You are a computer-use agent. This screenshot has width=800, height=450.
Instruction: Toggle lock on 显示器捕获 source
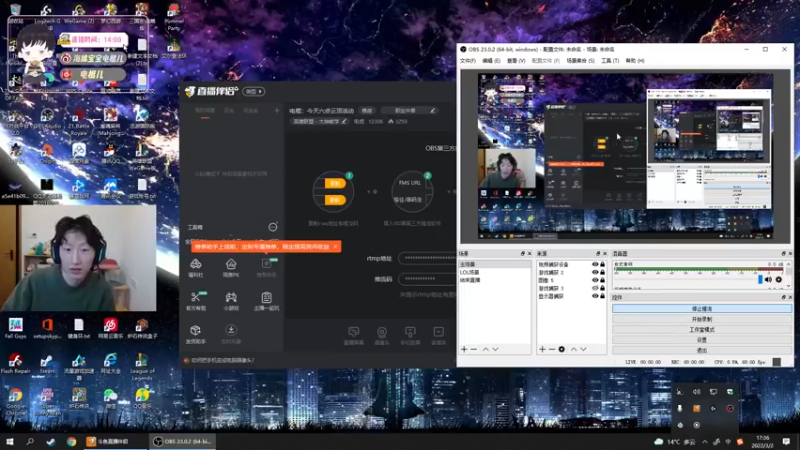[x=603, y=296]
